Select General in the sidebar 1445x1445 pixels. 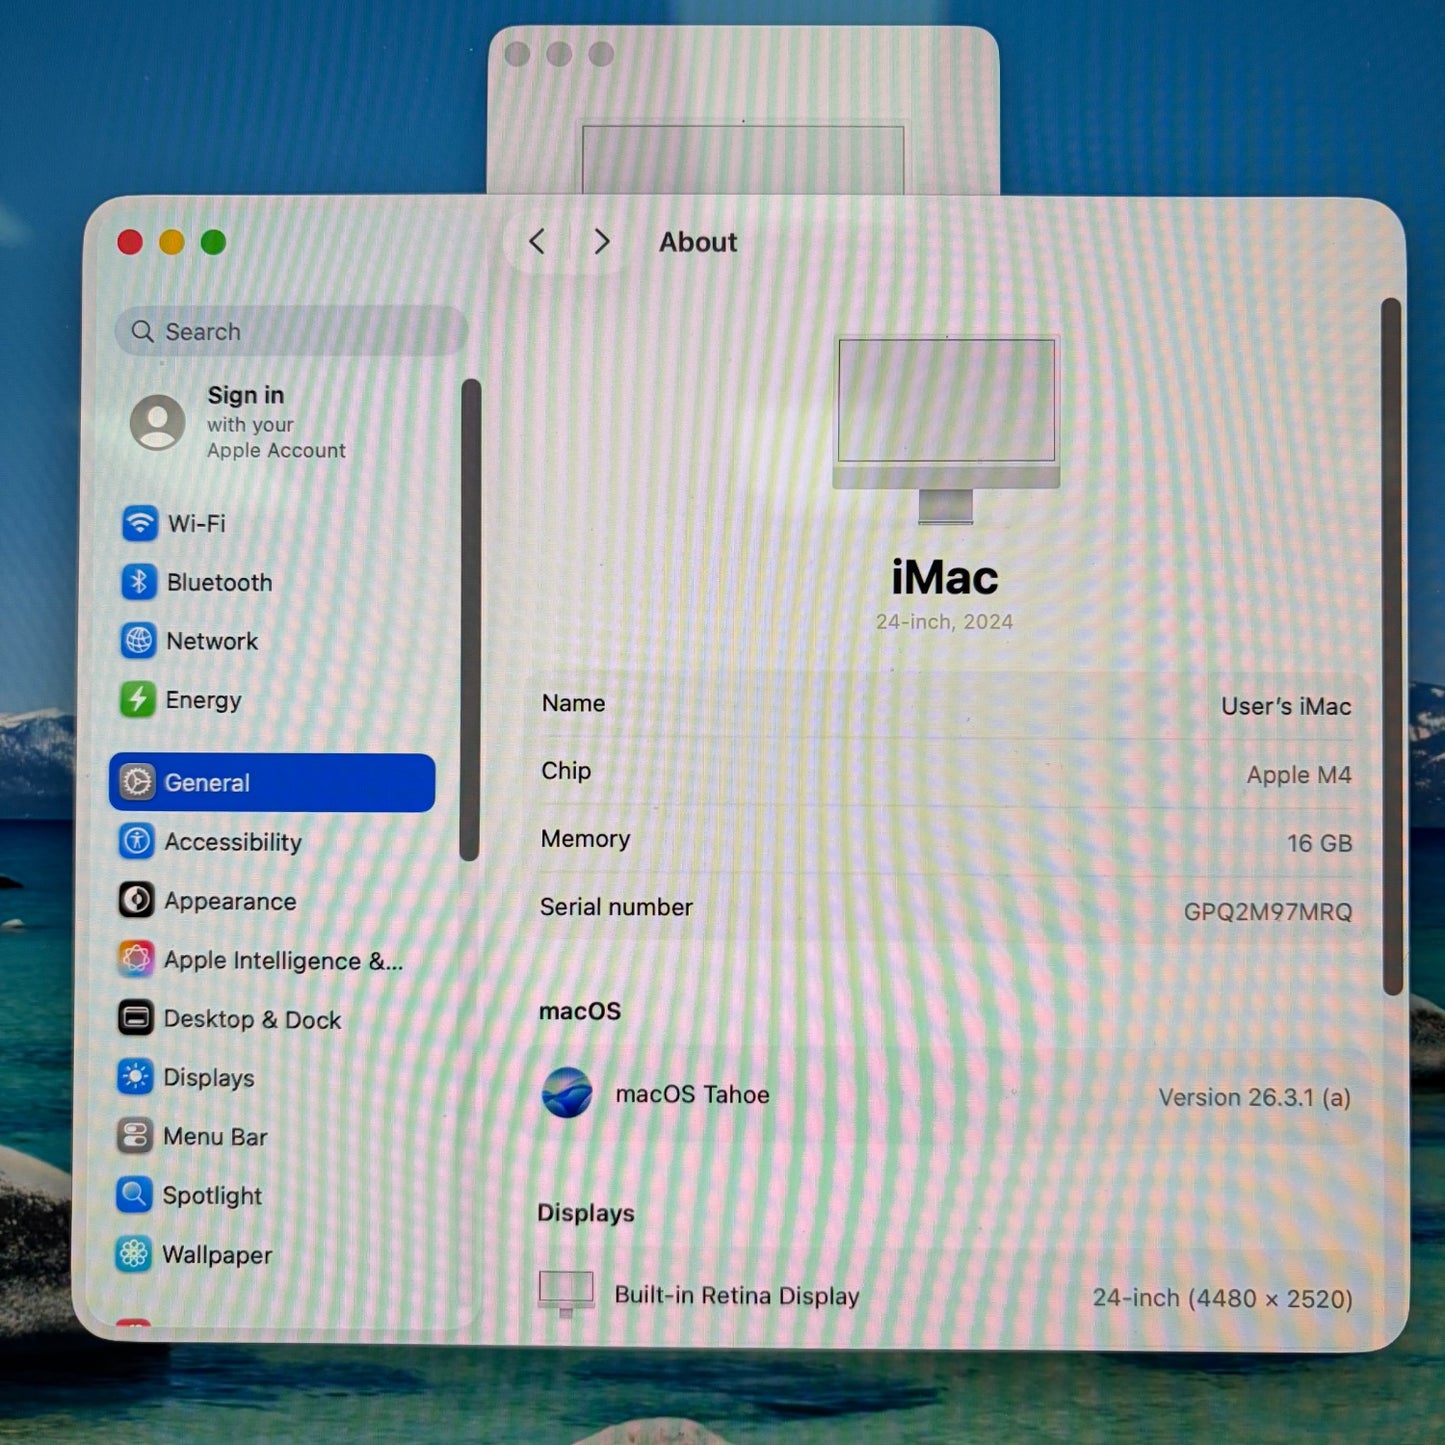tap(272, 783)
